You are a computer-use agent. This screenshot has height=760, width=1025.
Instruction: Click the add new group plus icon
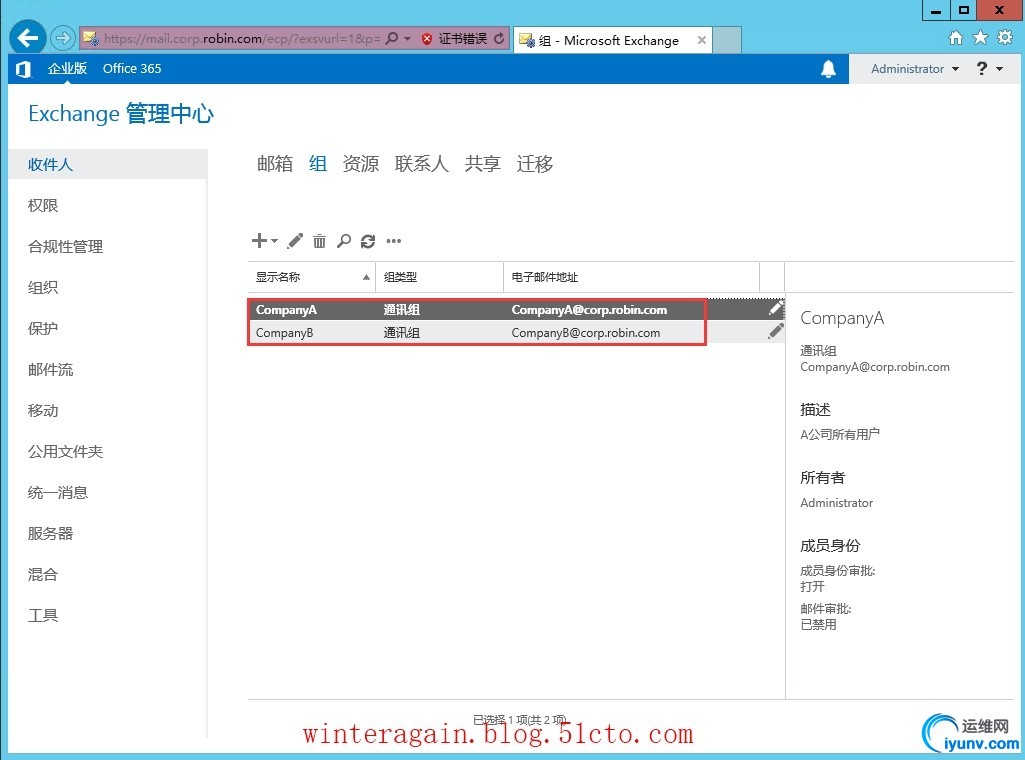click(259, 240)
